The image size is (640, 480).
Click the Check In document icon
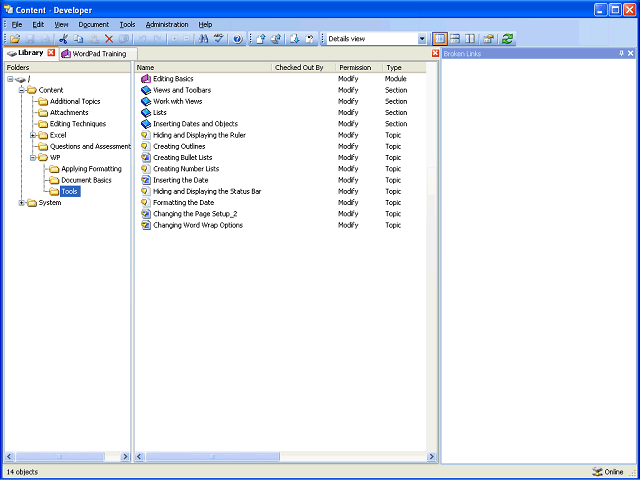click(261, 39)
